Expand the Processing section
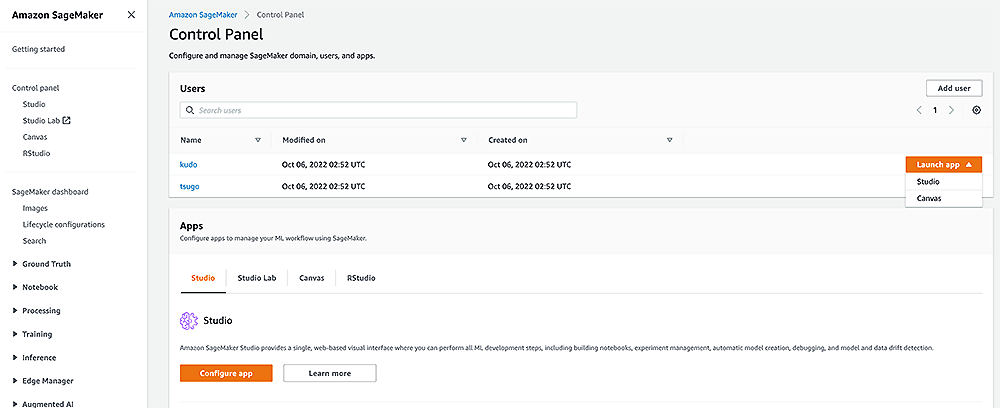 coord(15,310)
